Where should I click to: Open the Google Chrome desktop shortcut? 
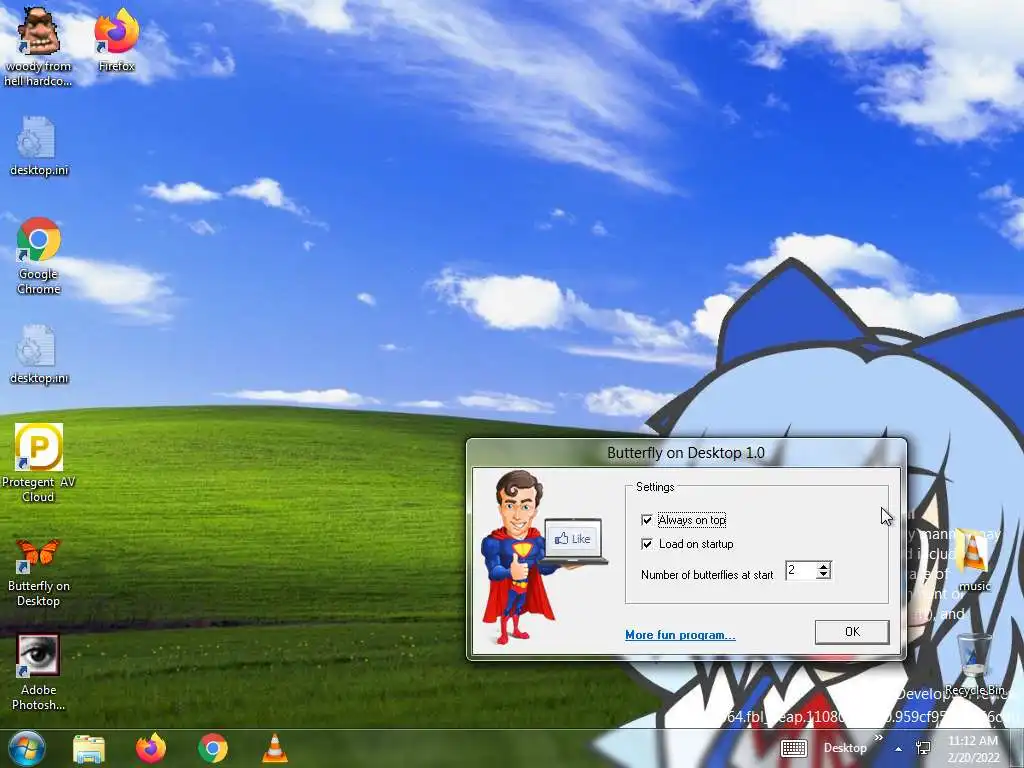pyautogui.click(x=39, y=255)
